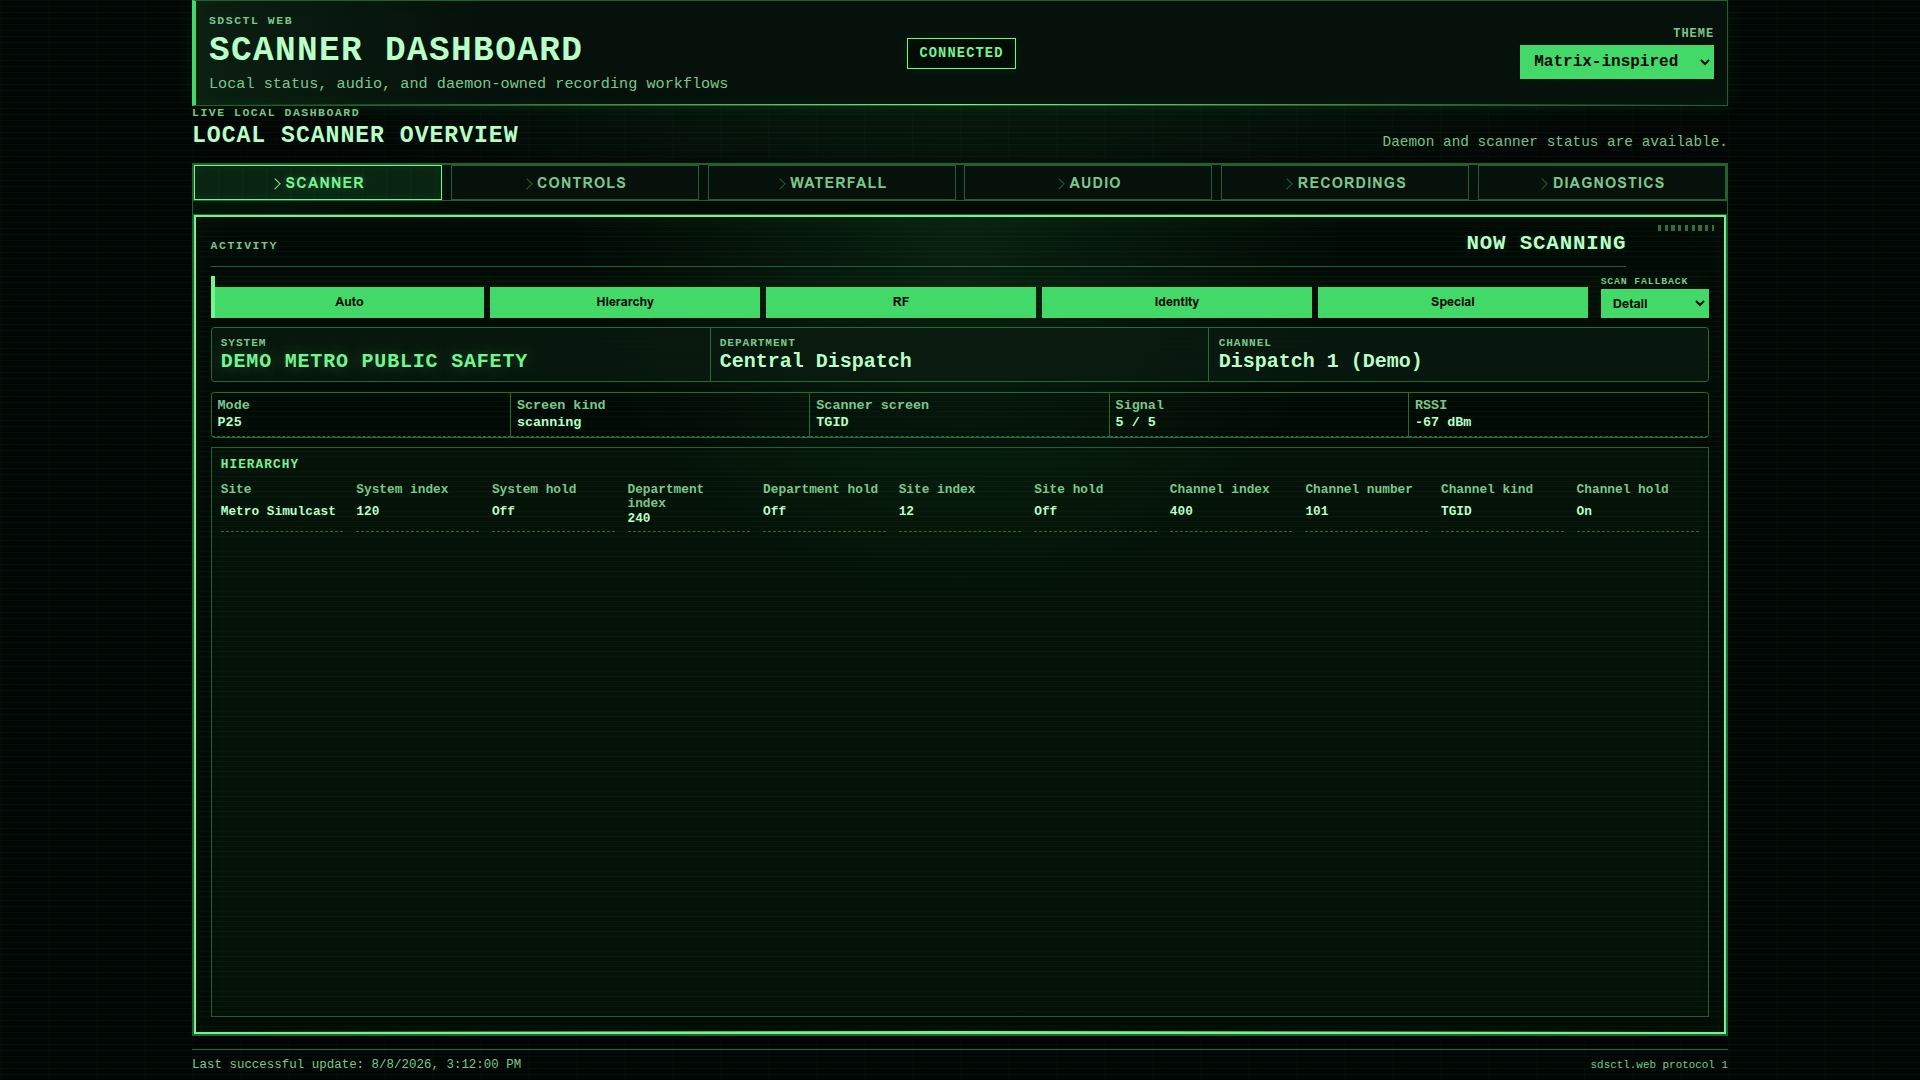Open the Waterfall tab

point(832,183)
